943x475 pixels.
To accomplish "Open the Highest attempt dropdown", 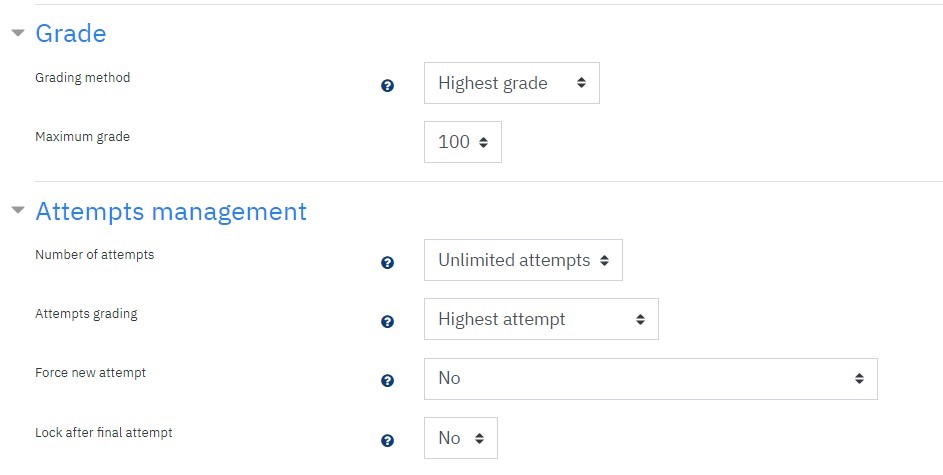I will 541,319.
